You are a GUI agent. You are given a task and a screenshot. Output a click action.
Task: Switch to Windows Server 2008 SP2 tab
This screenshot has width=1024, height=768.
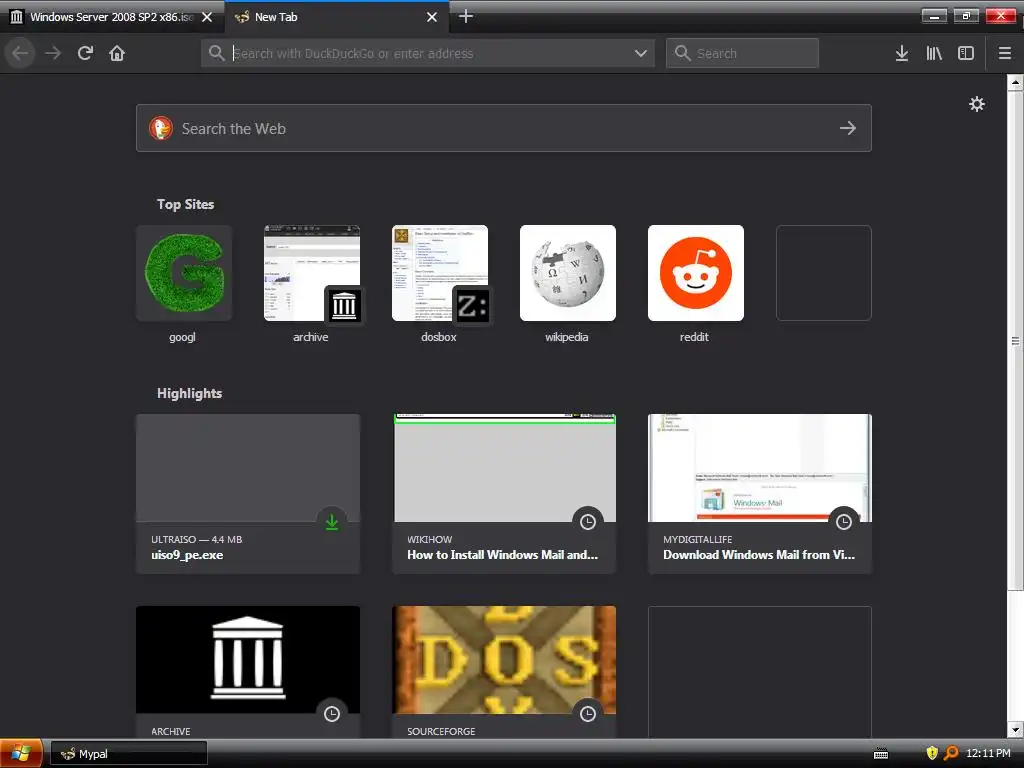(112, 17)
